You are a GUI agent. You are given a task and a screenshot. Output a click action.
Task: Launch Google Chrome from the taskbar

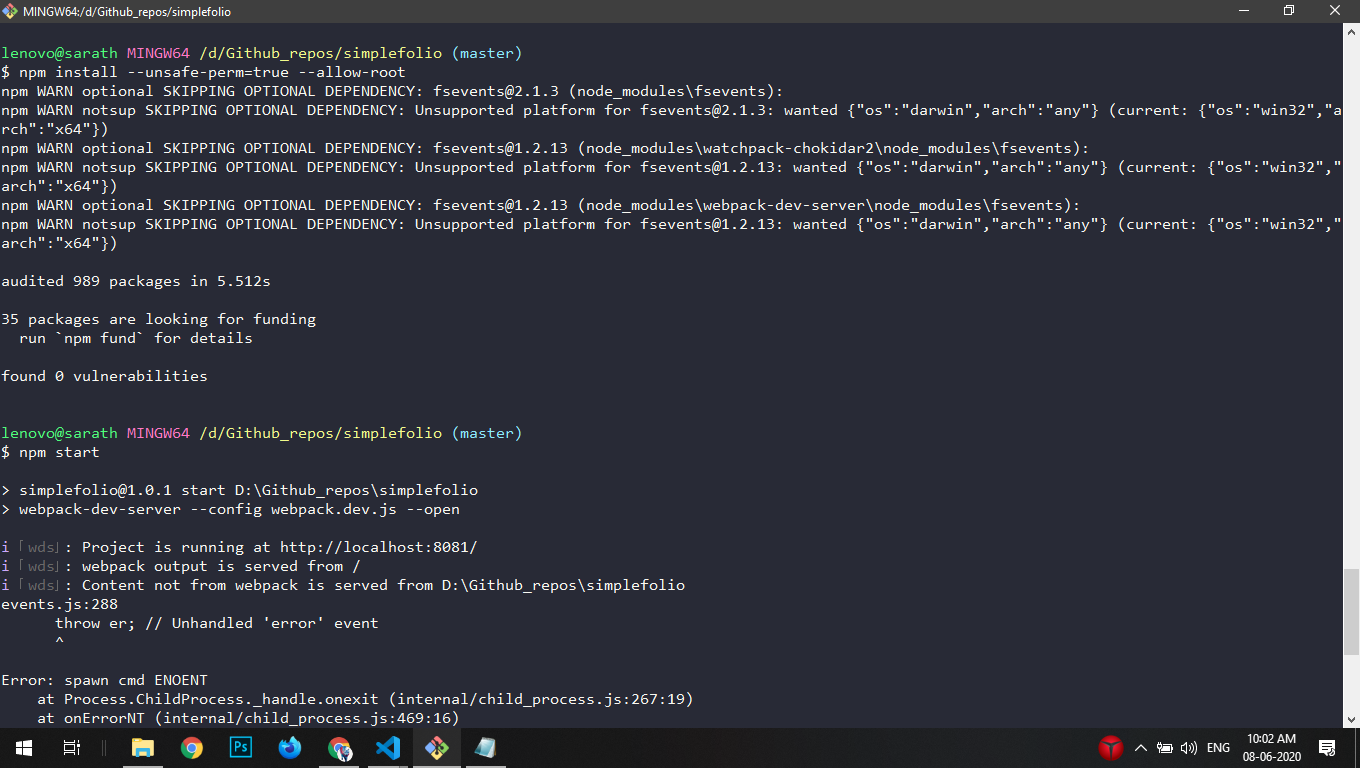point(191,747)
